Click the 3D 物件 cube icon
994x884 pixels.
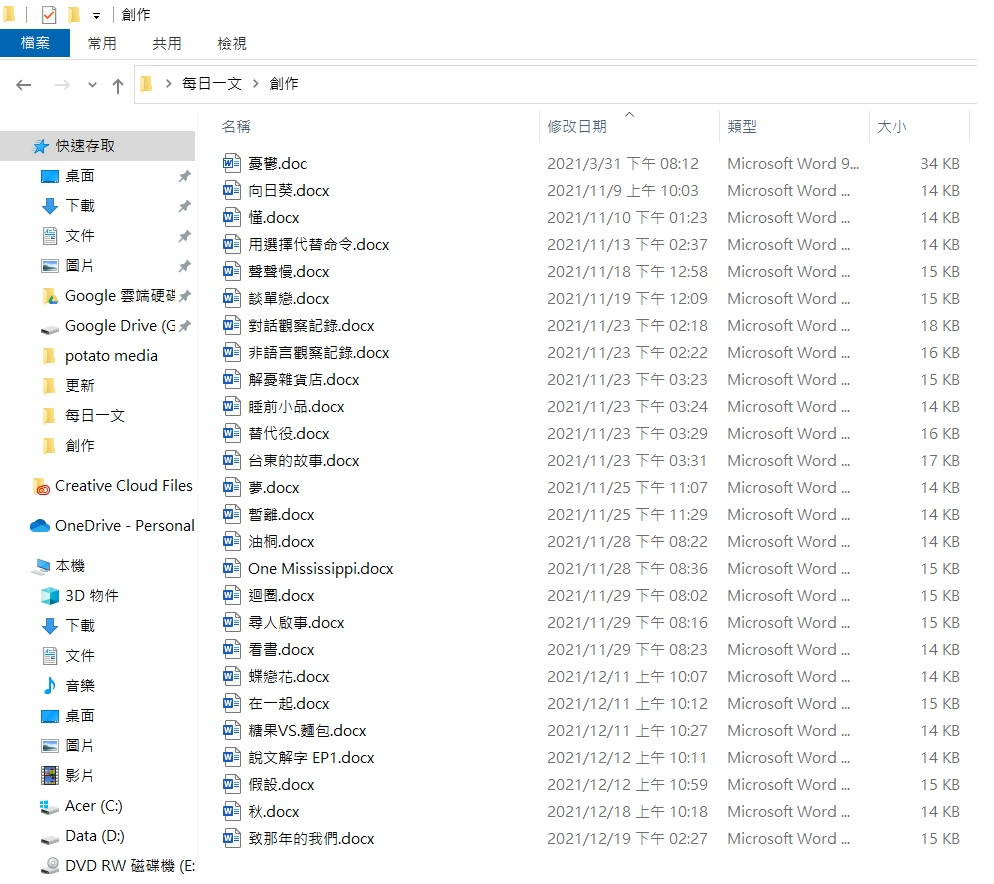(x=50, y=596)
